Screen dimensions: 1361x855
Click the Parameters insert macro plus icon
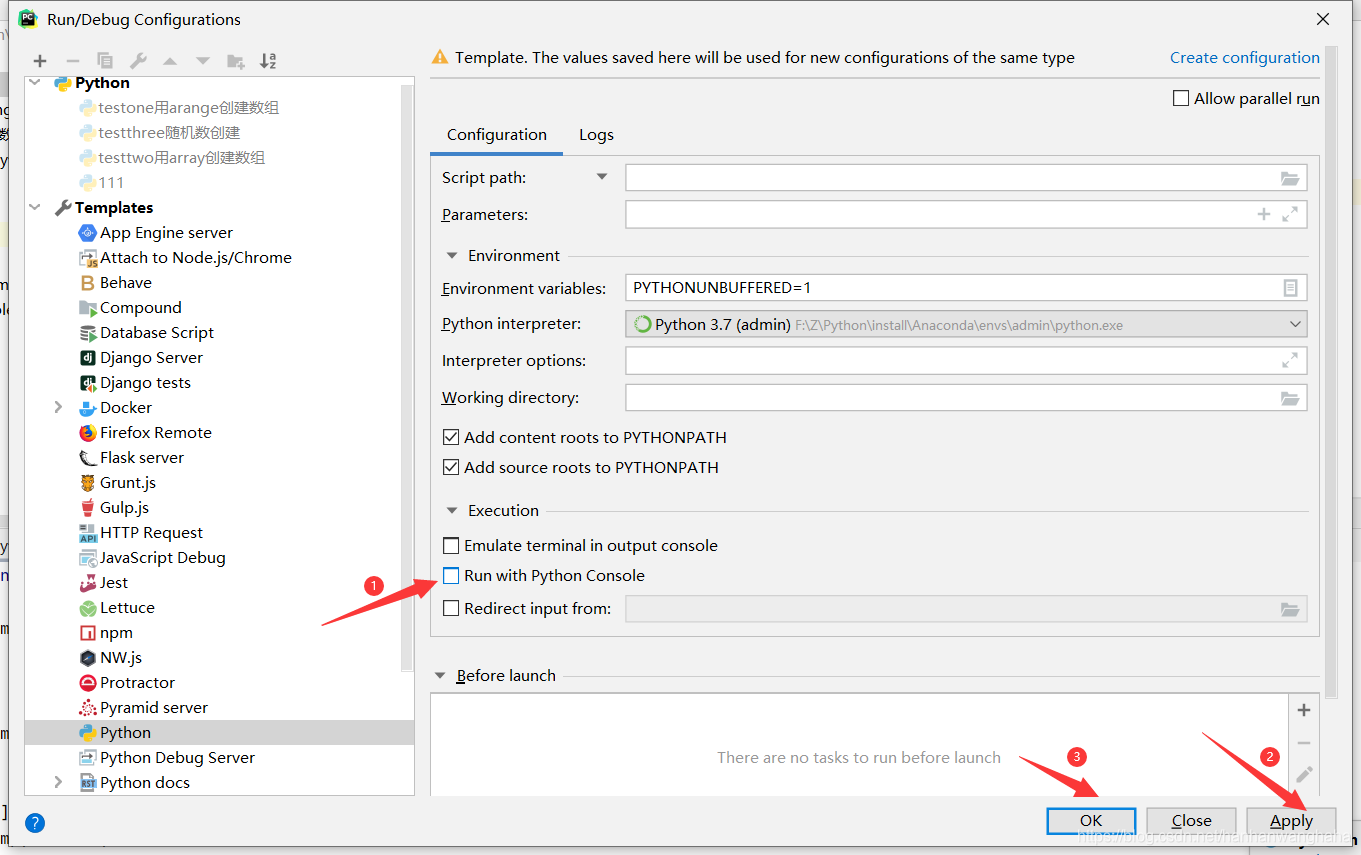[x=1264, y=214]
